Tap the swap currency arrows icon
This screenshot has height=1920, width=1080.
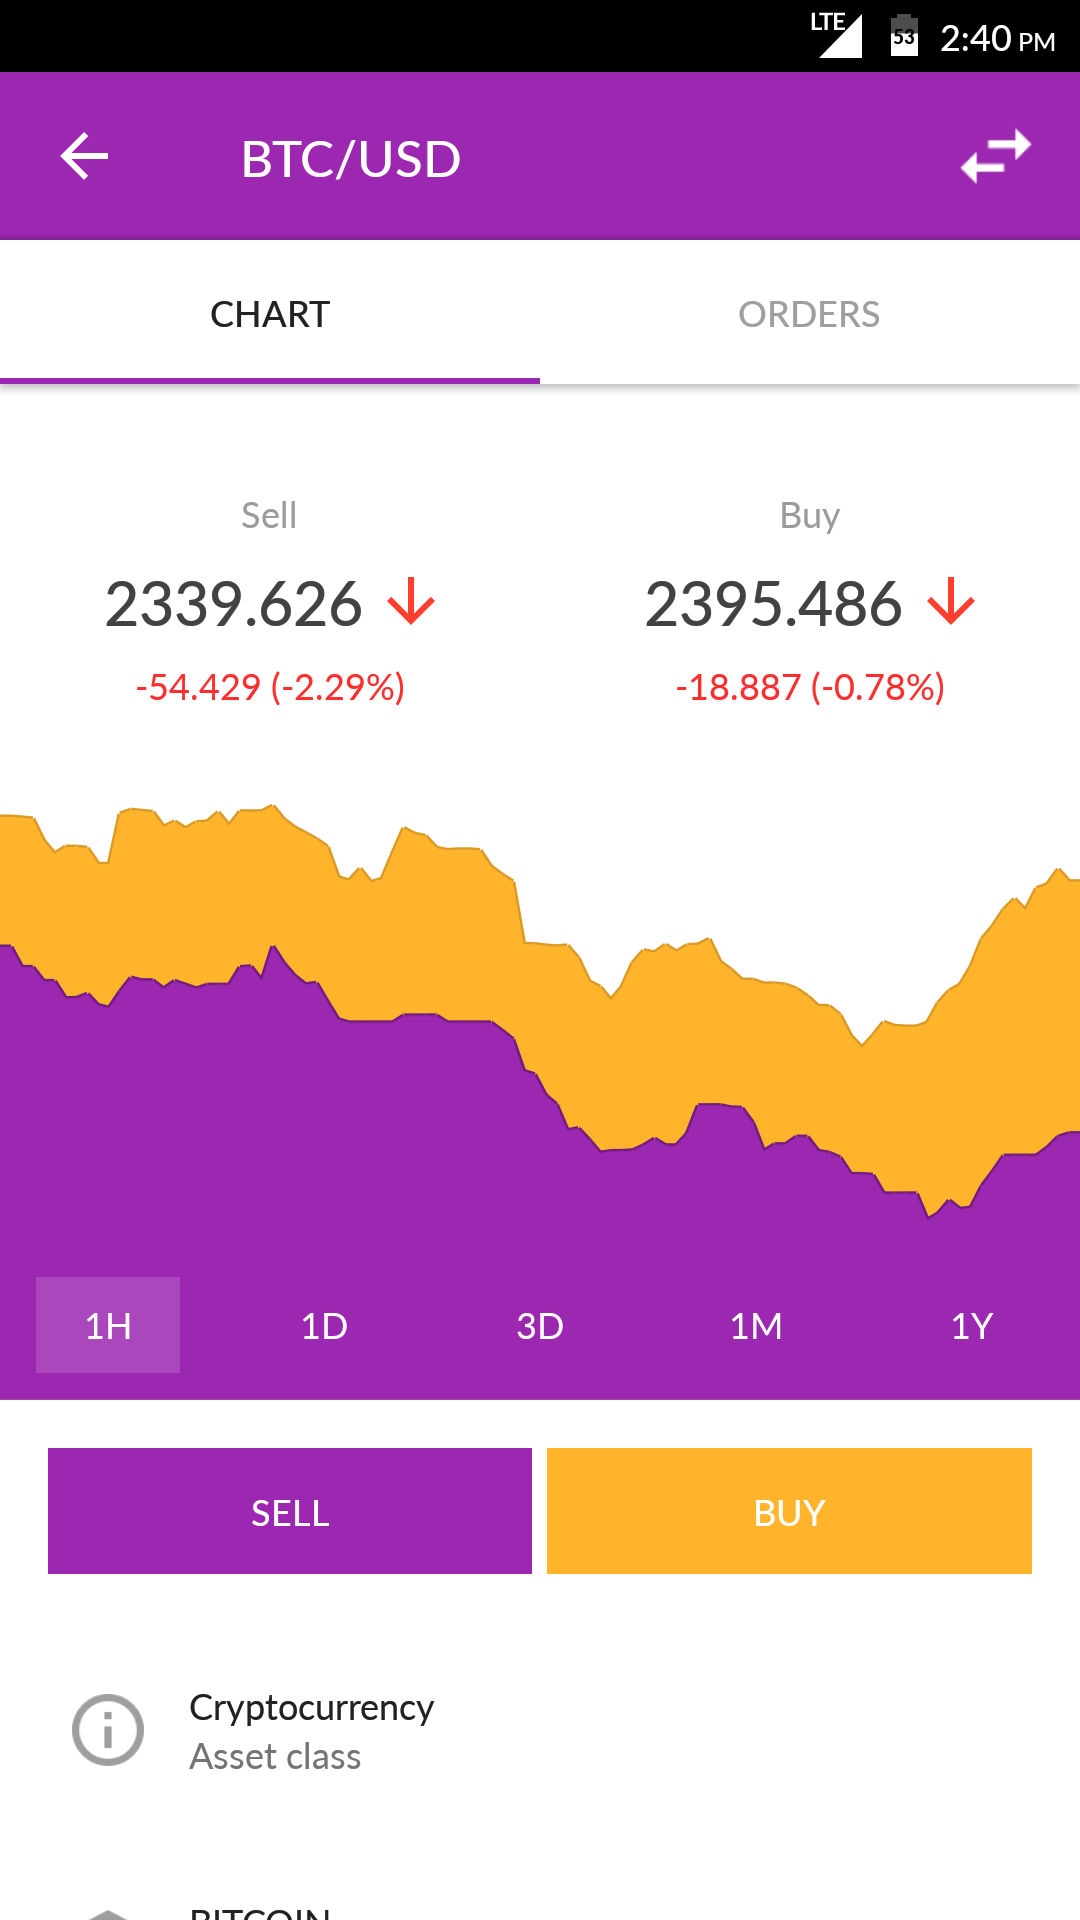coord(995,157)
